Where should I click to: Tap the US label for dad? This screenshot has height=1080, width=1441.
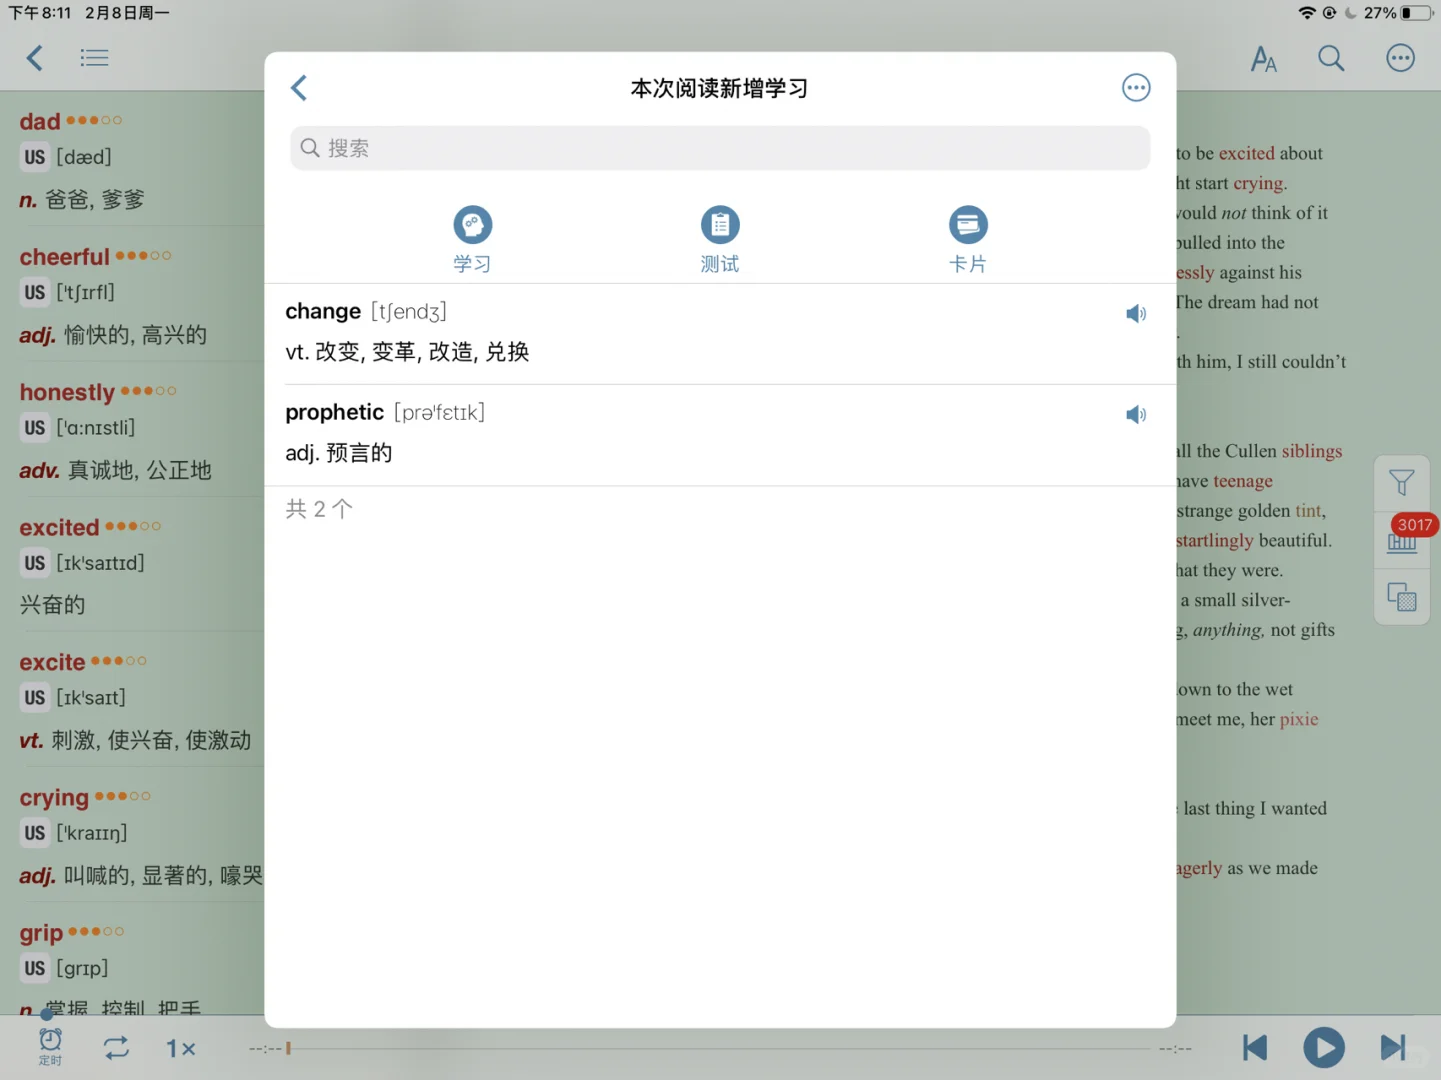(x=35, y=157)
